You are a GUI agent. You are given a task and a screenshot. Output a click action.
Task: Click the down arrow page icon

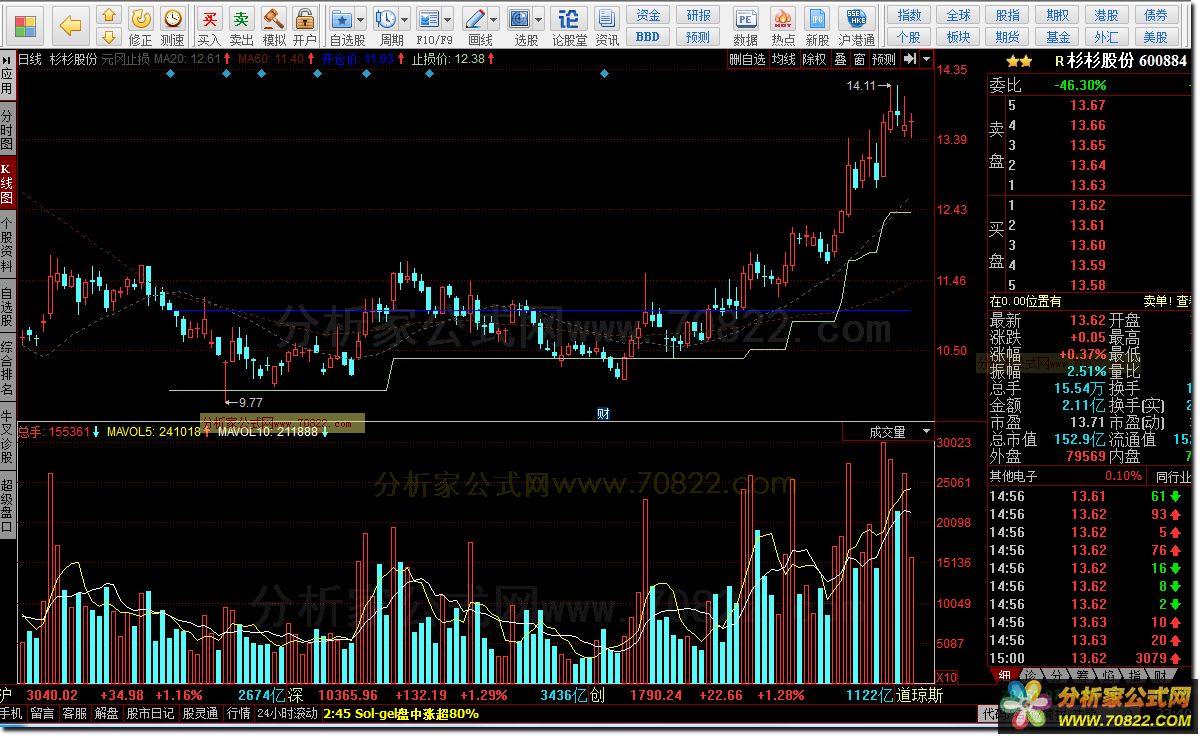(110, 38)
